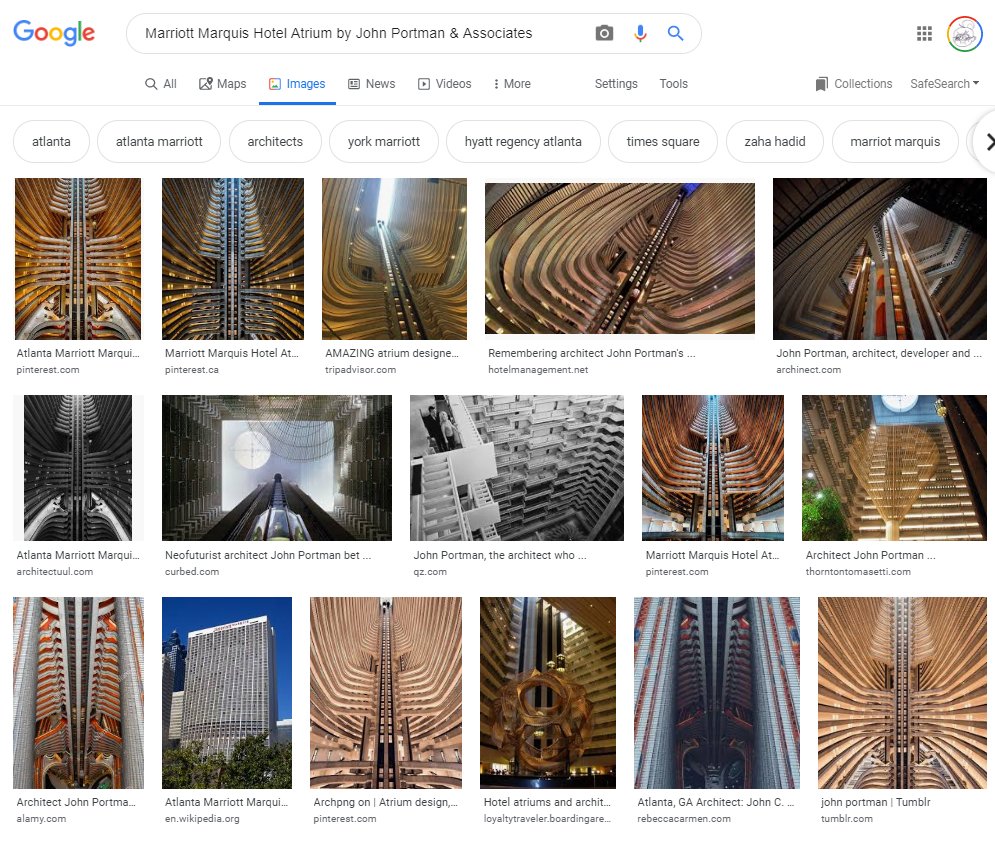Open the hotelmanagement.net Remembering architect thumbnail
The width and height of the screenshot is (995, 843).
[620, 258]
